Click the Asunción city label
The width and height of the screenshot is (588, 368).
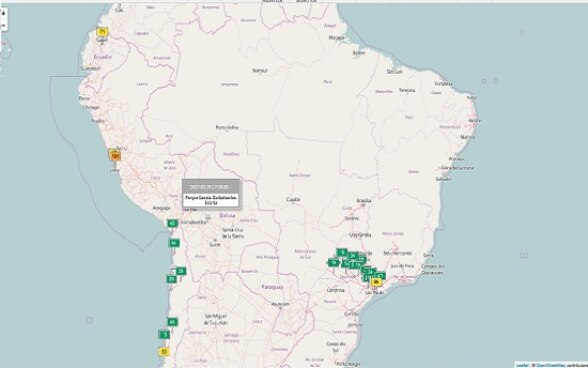coord(280,304)
